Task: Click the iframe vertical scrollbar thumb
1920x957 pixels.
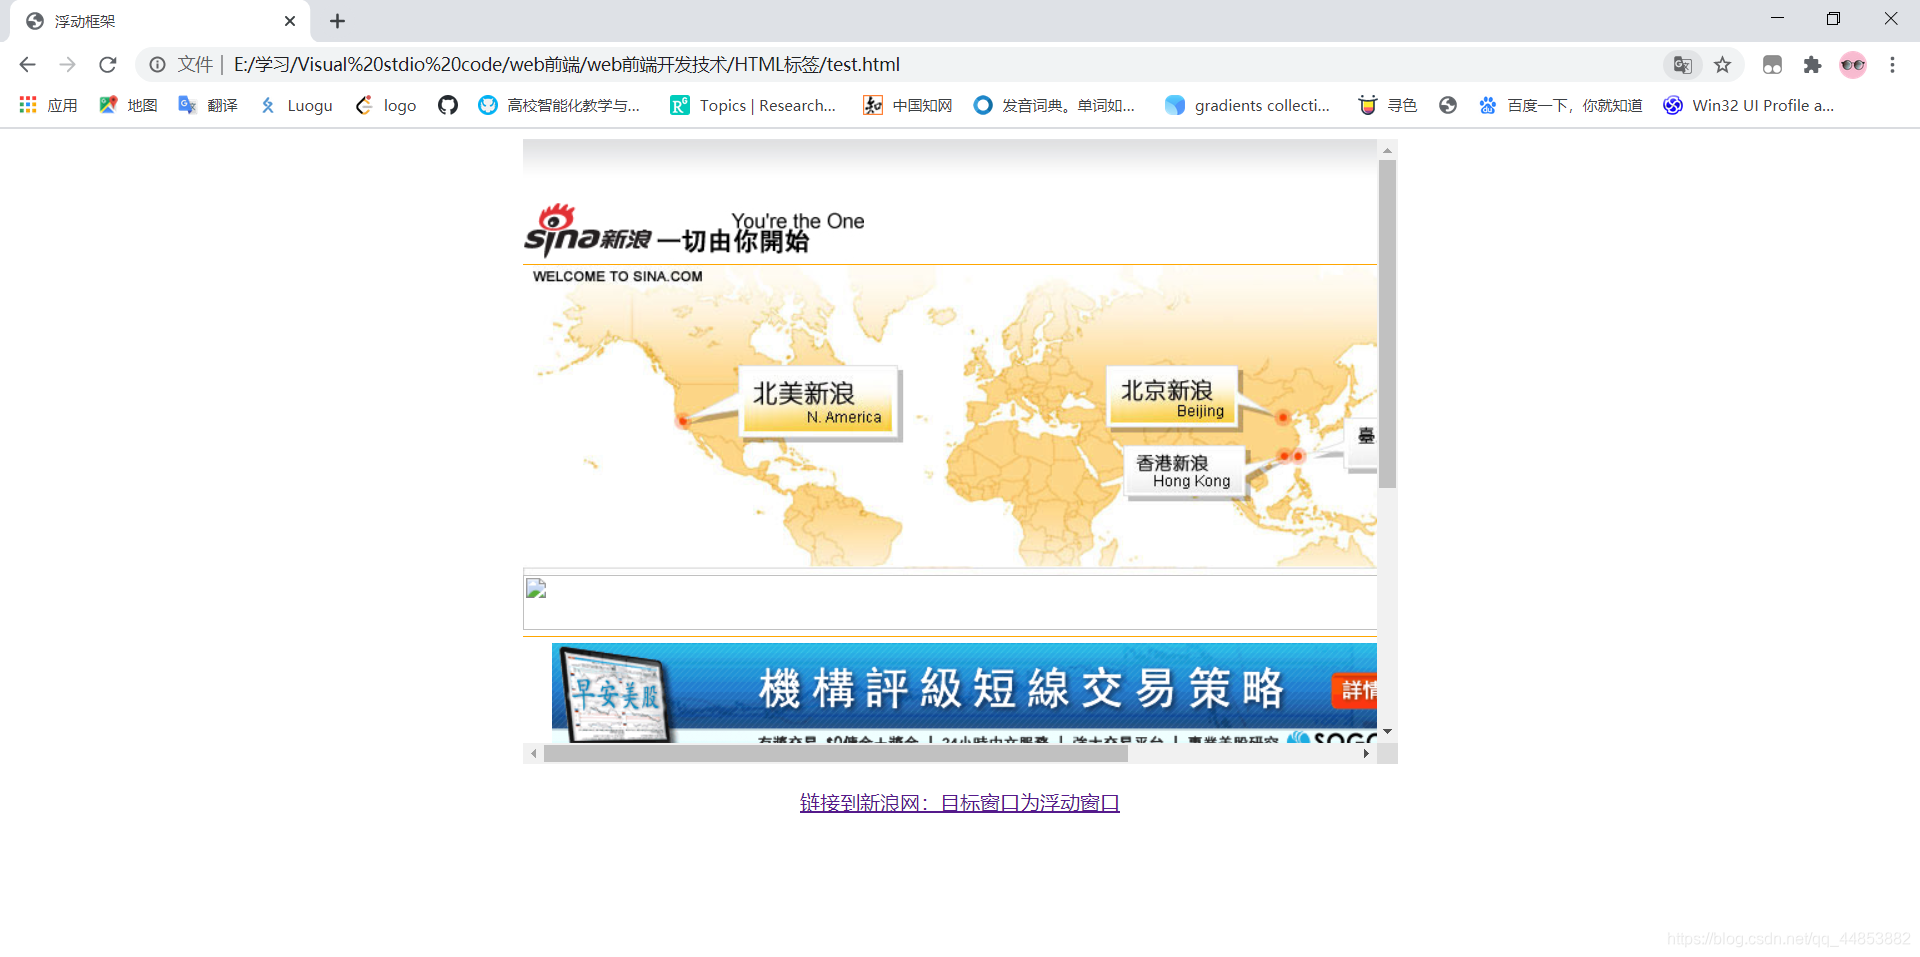Action: tap(1387, 324)
